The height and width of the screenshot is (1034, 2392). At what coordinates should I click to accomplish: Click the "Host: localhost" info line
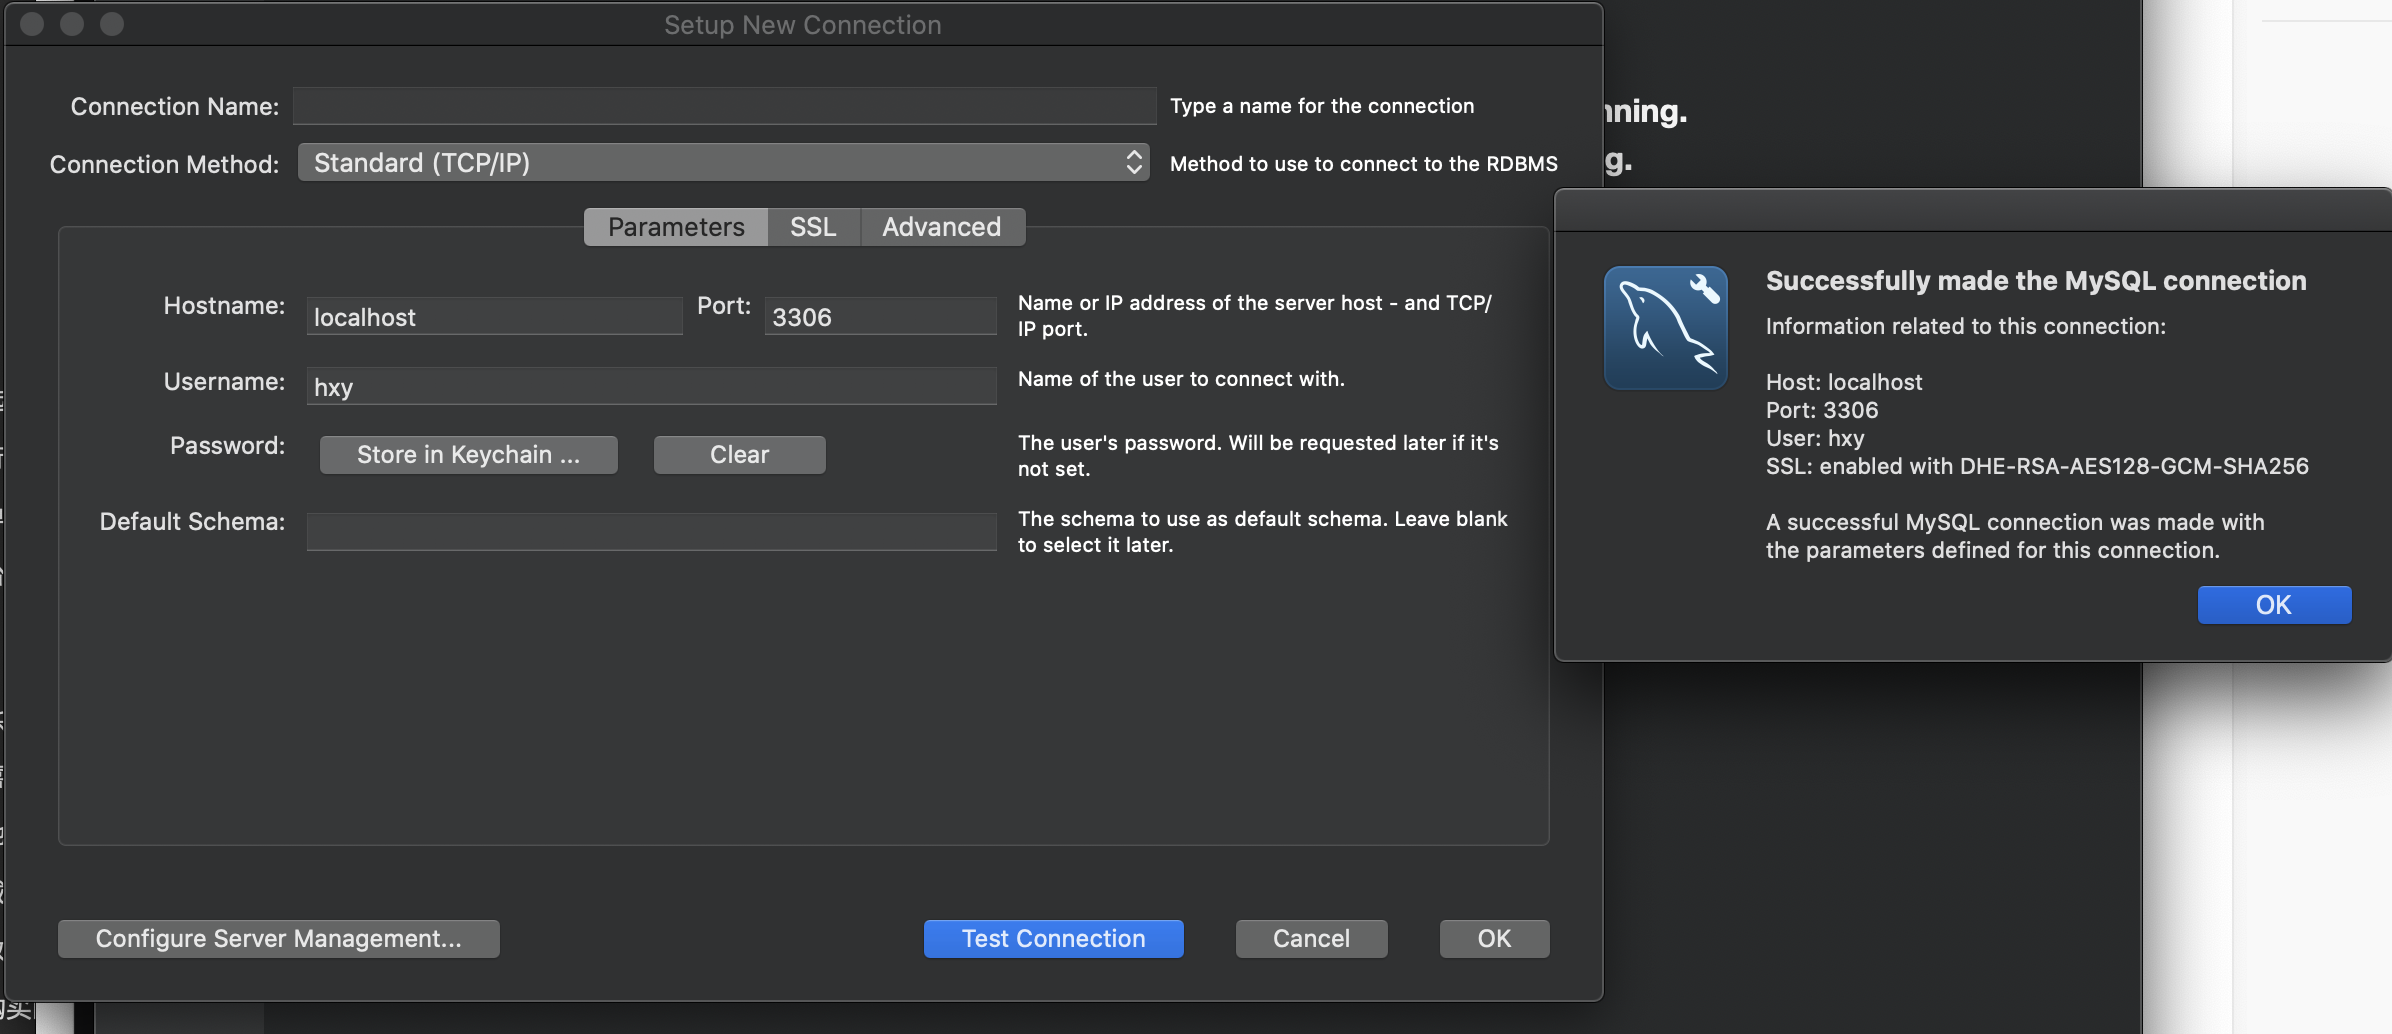1844,382
